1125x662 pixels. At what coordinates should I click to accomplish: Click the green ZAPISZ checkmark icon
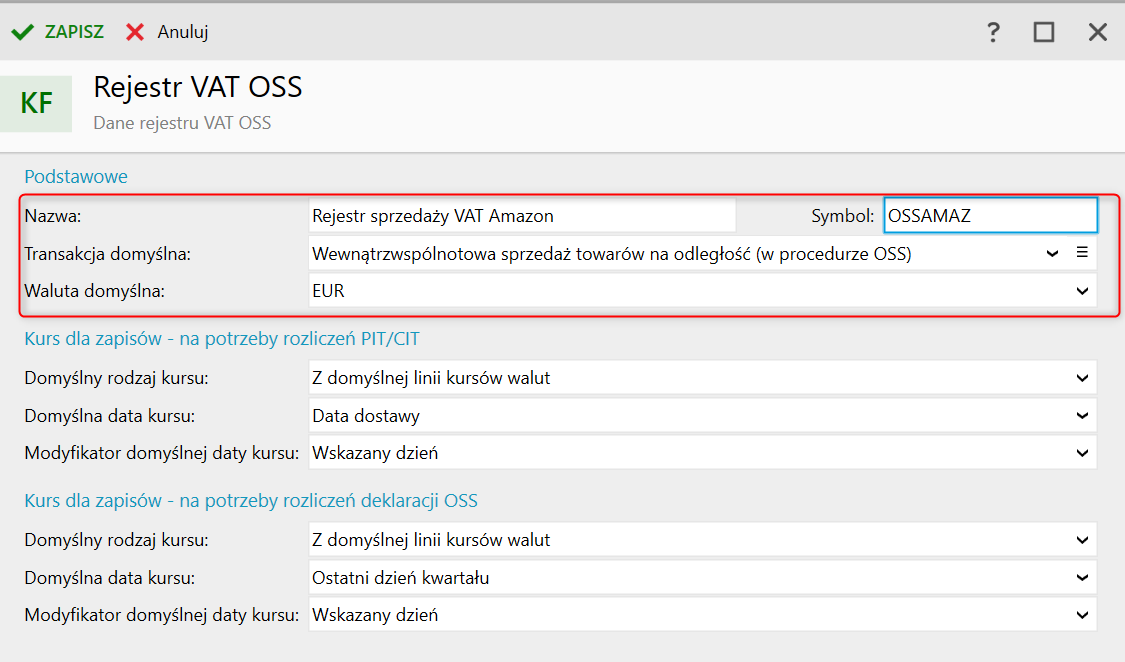[22, 32]
